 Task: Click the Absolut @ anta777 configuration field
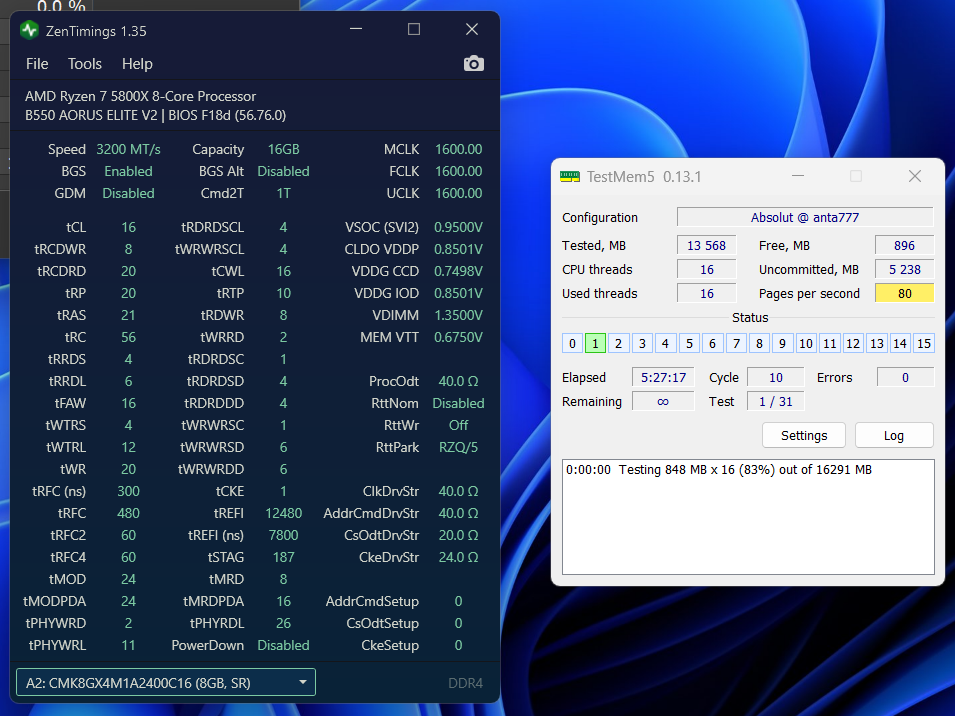click(x=804, y=217)
